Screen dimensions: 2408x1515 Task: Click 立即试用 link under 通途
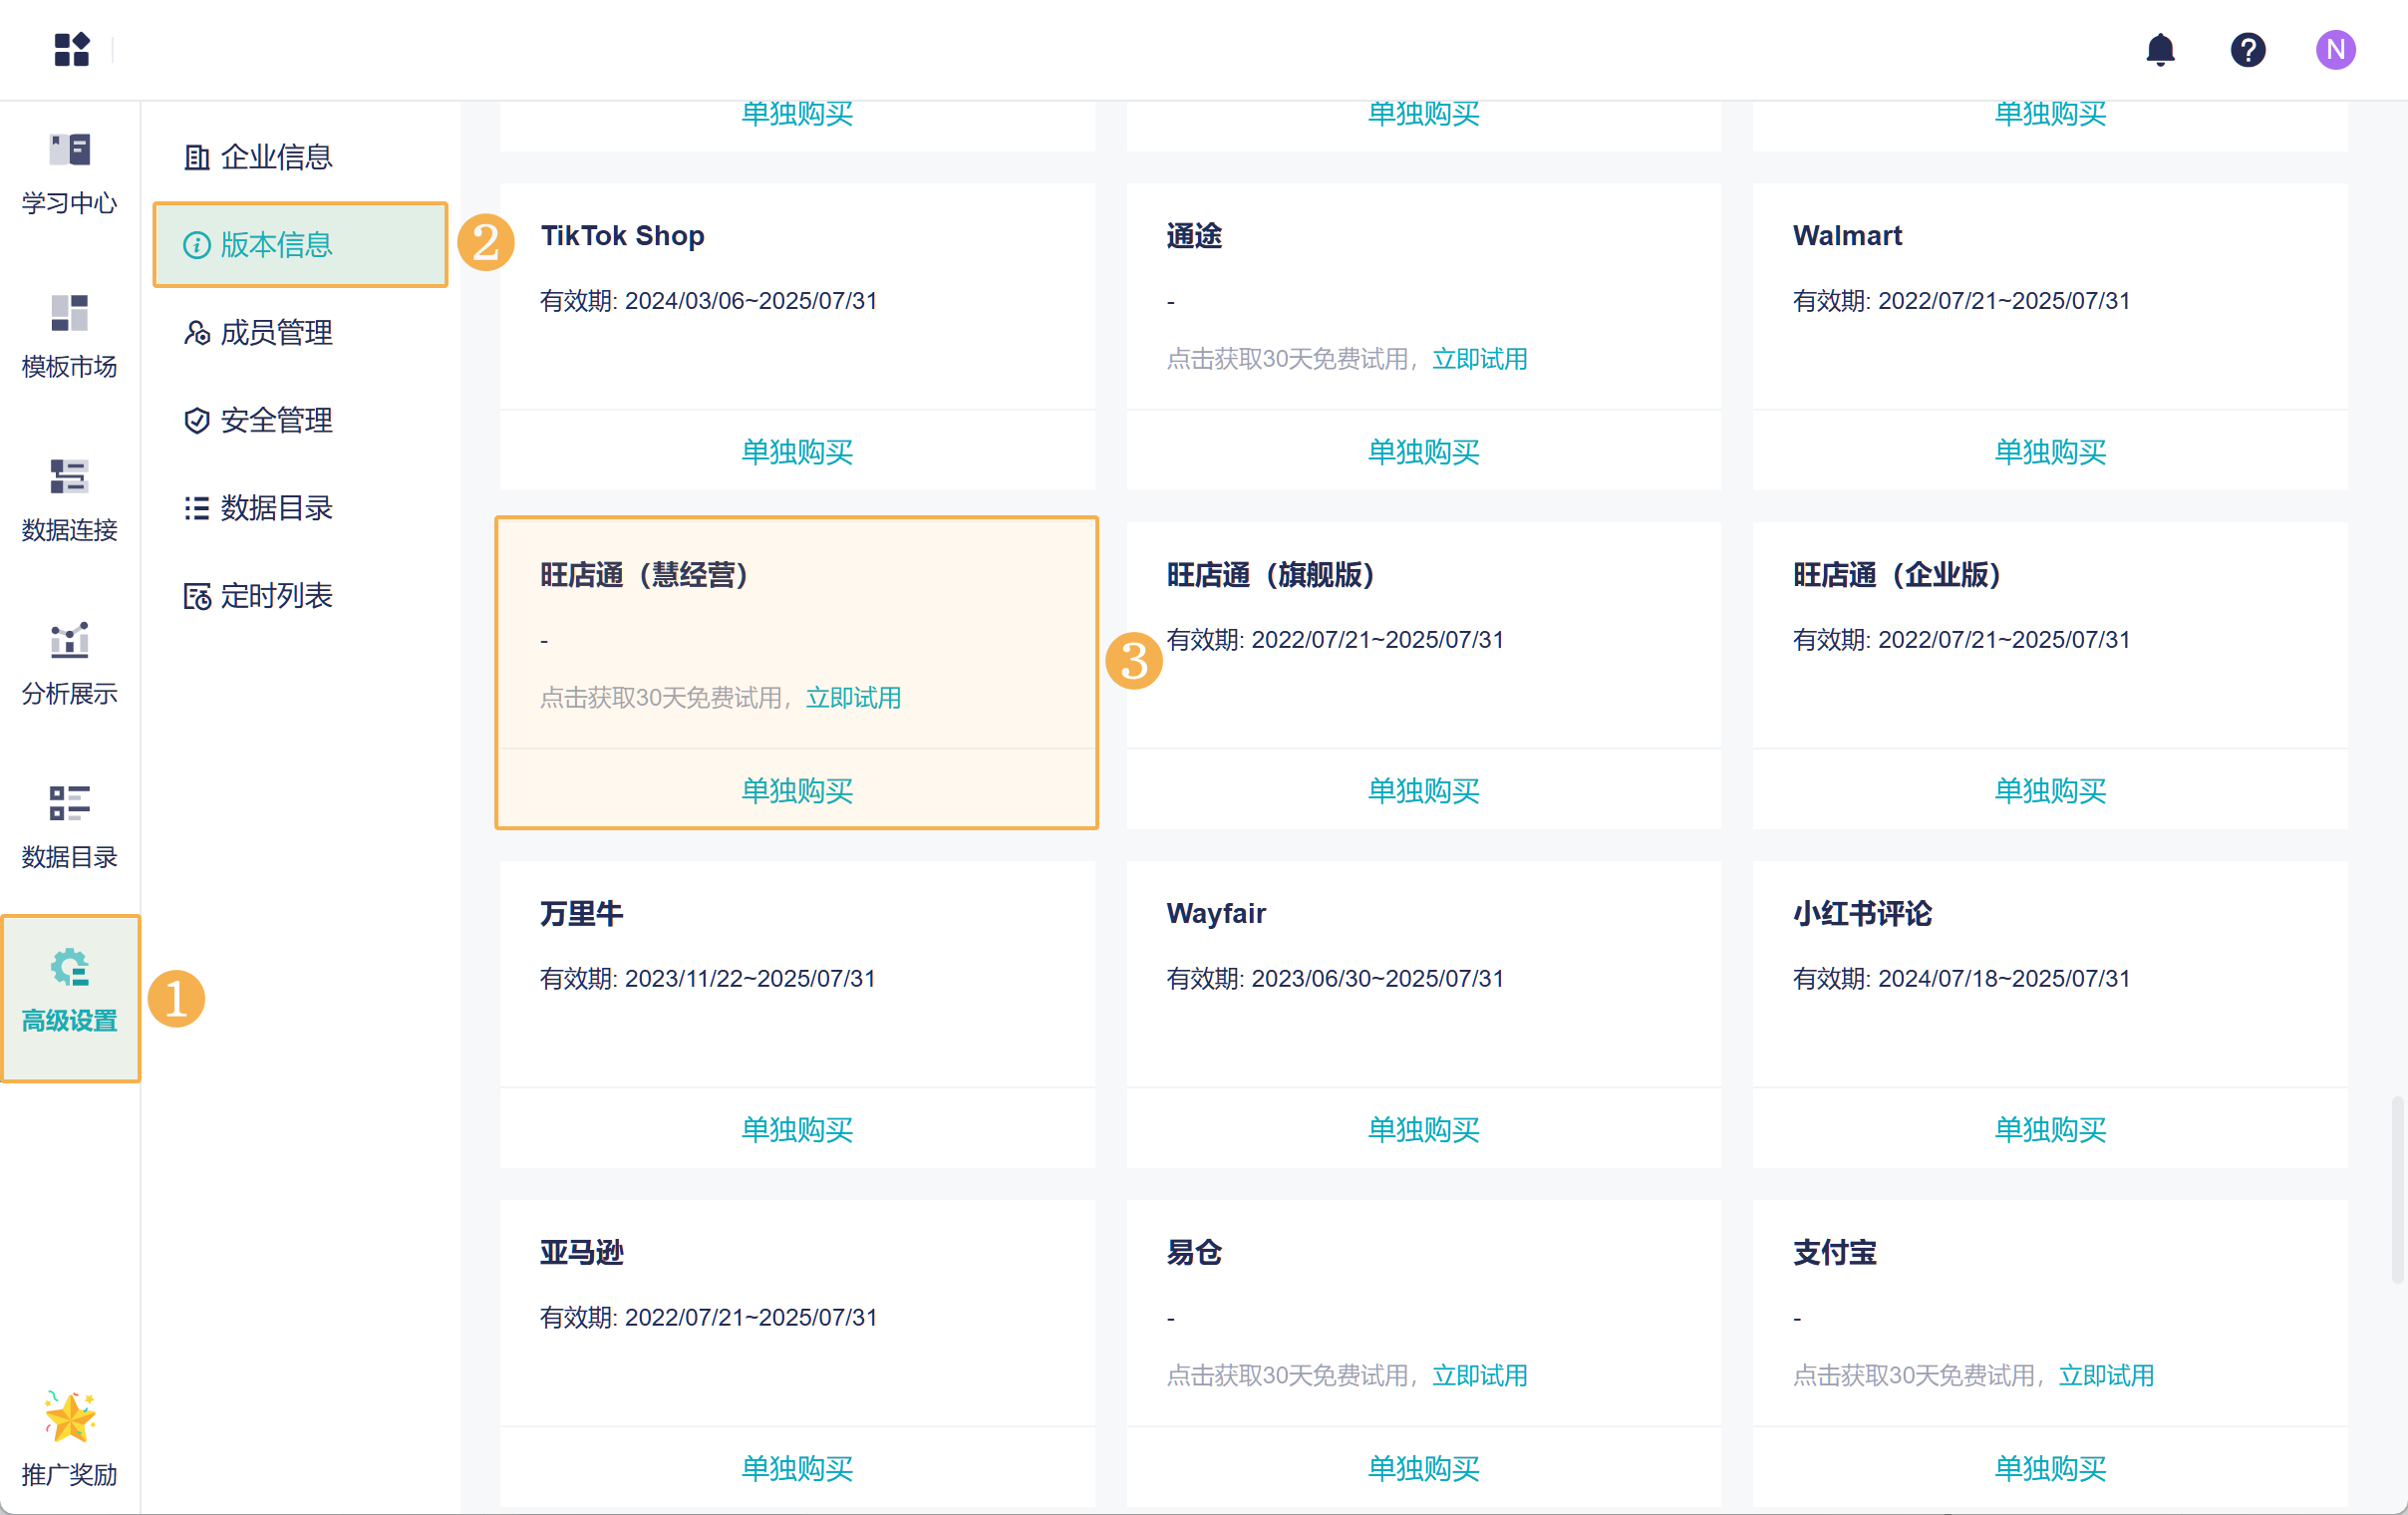[1479, 359]
